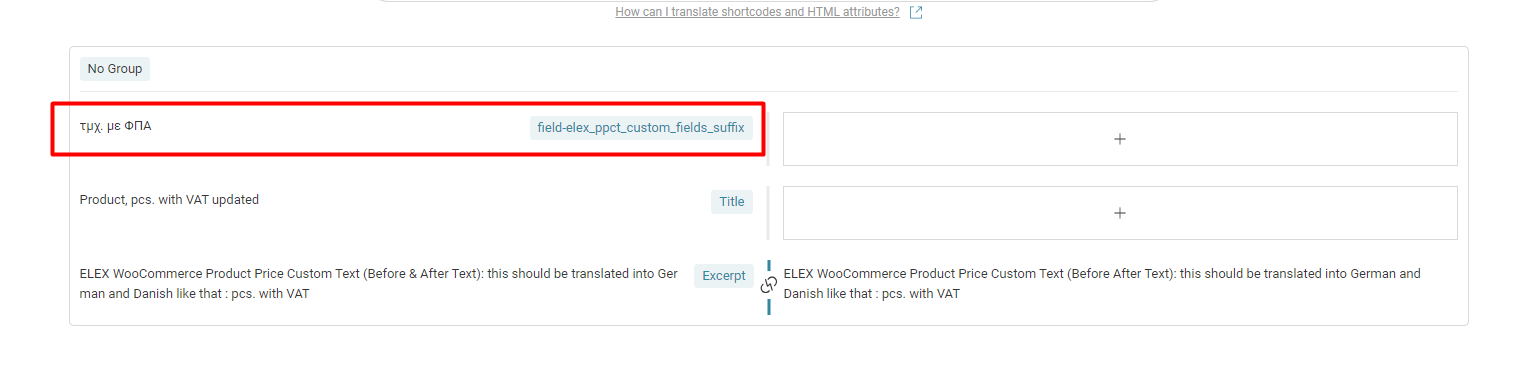Click the blue dashed bar below chain icon
Screen dimensions: 1539x380
click(x=769, y=305)
